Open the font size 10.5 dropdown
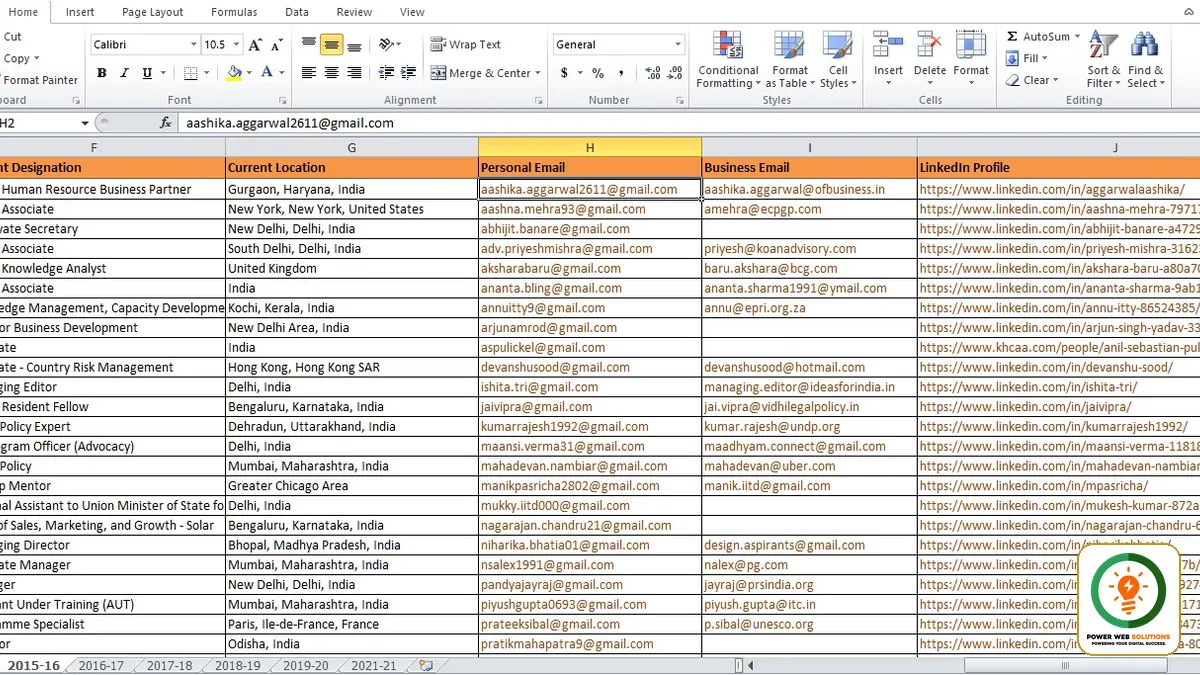Screen dimensions: 1200x675 click(237, 45)
